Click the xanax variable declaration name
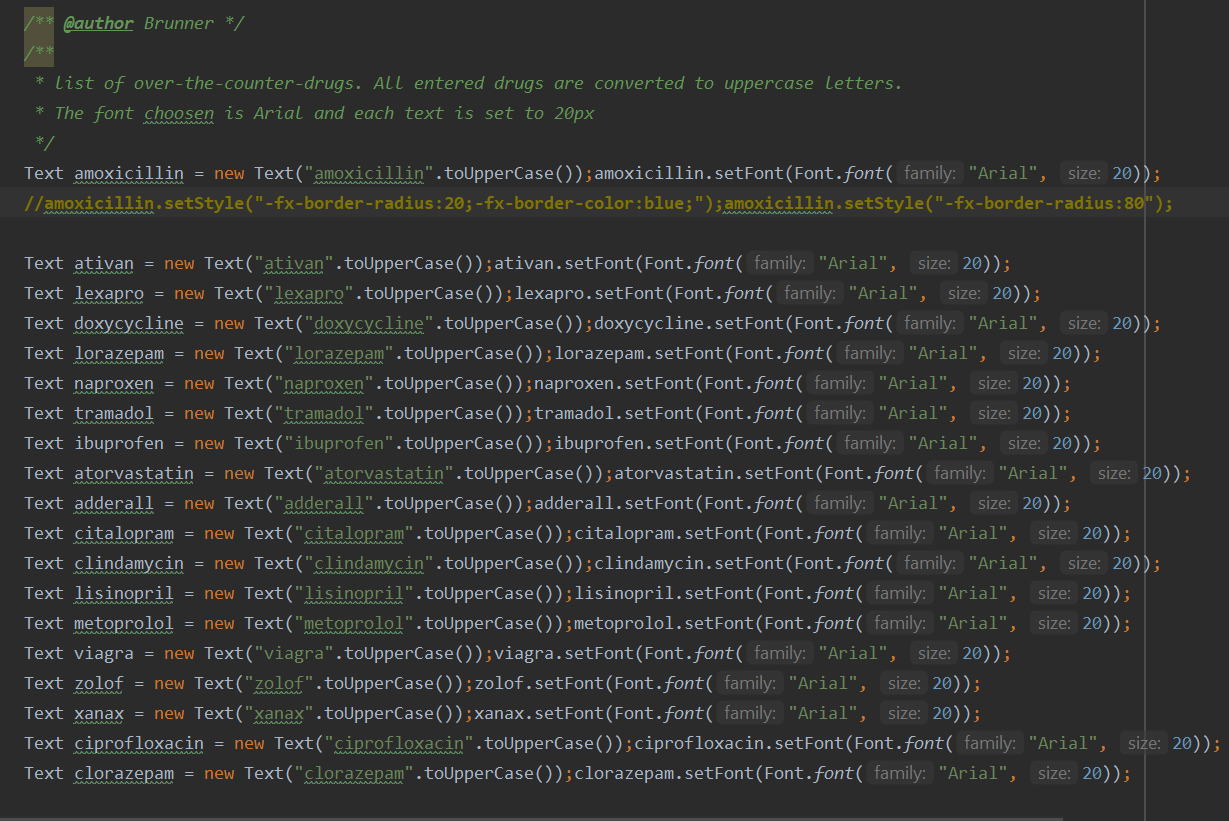 tap(99, 713)
